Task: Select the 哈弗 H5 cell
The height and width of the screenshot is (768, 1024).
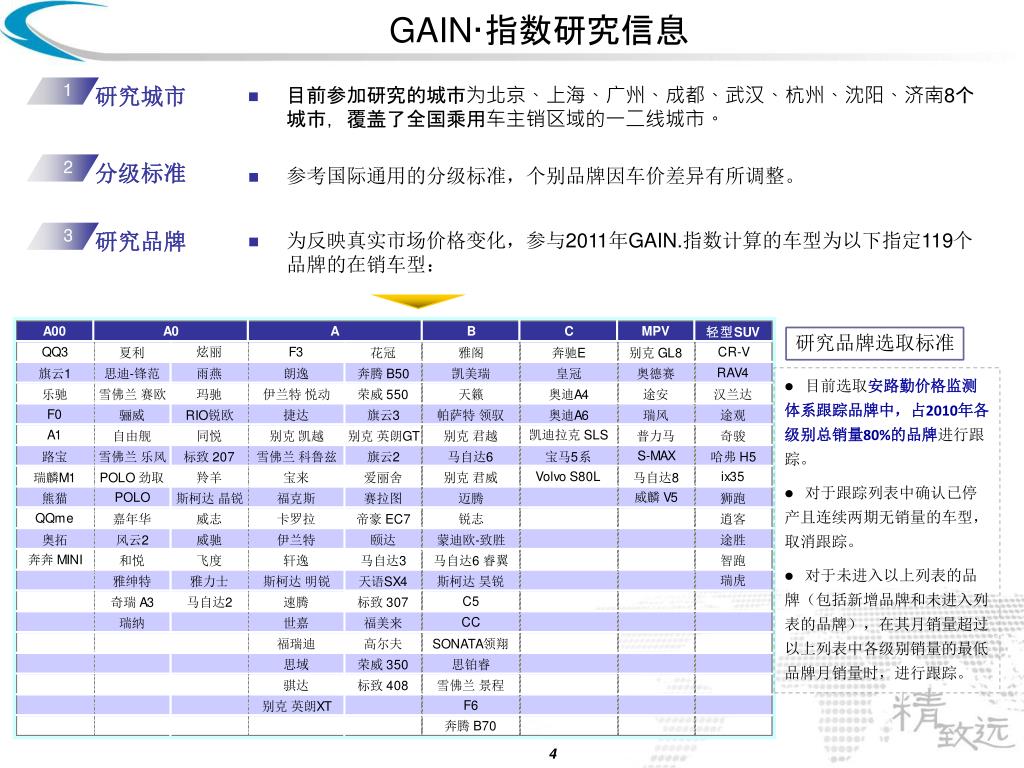Action: click(x=733, y=456)
